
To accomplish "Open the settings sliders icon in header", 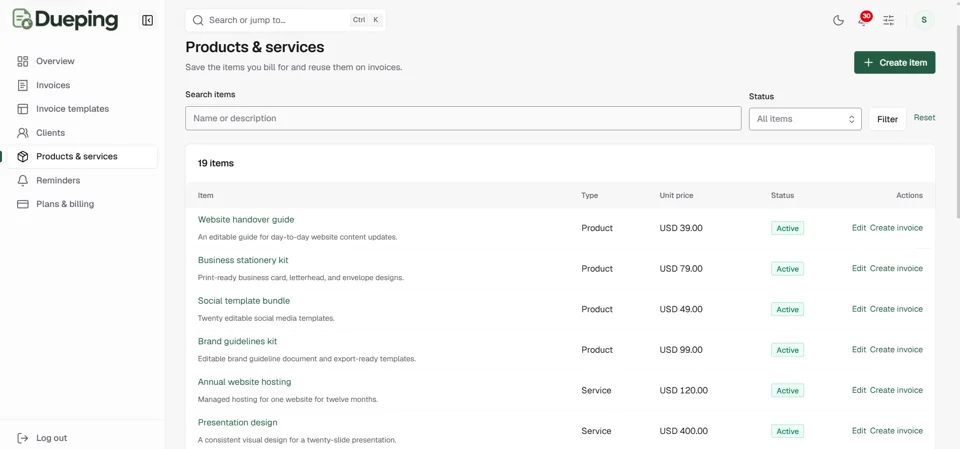I will tap(888, 20).
